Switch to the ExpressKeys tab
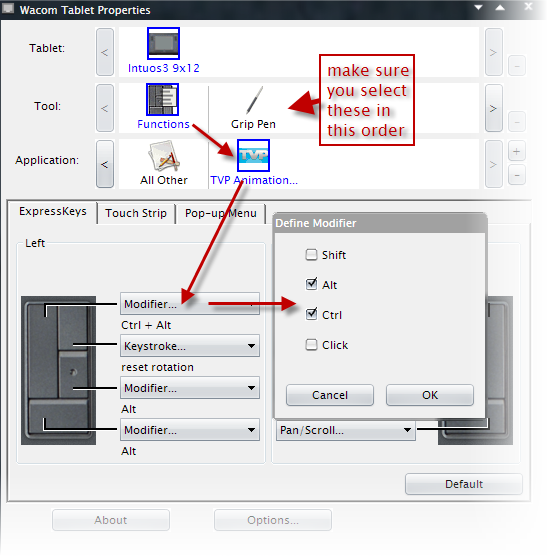This screenshot has height=556, width=548. (52, 212)
